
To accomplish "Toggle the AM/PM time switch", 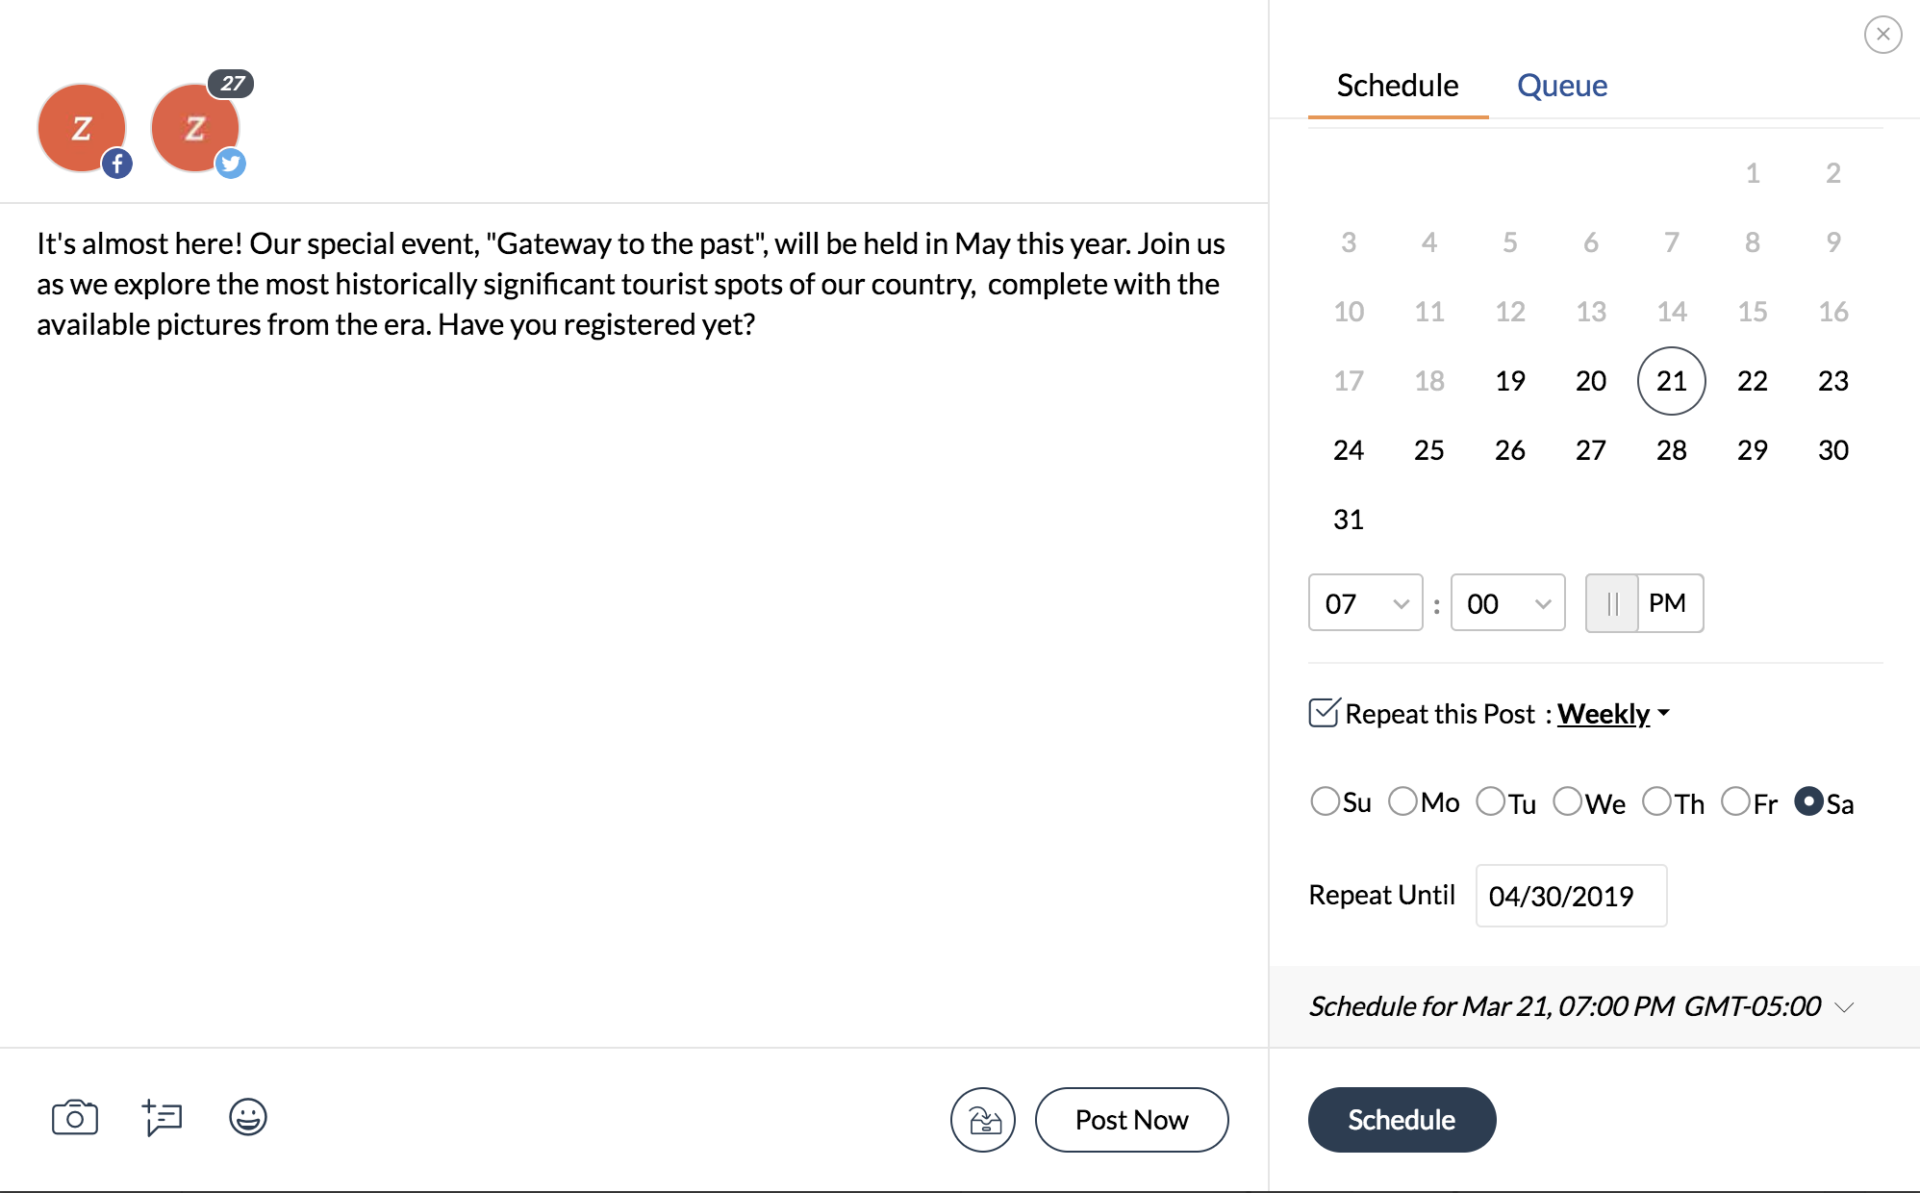I will click(x=1644, y=603).
